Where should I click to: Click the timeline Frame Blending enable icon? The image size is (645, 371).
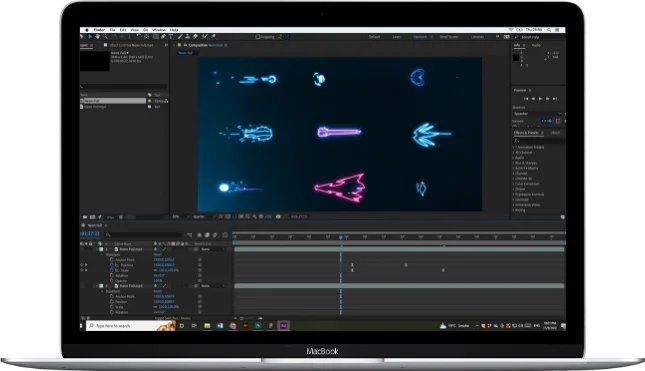tap(207, 235)
